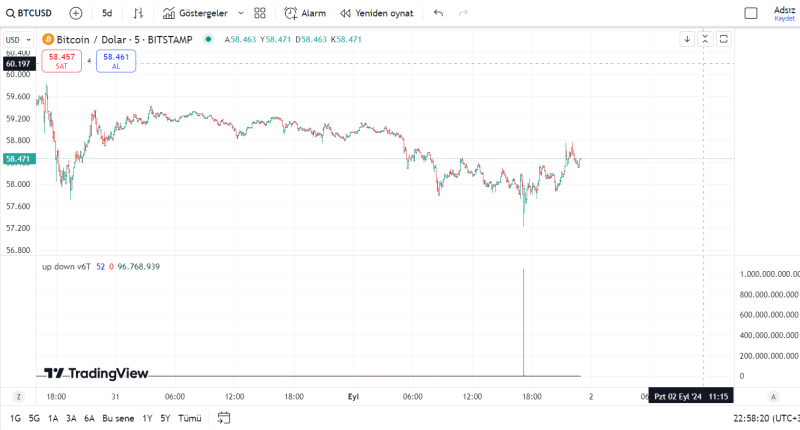Click the add symbol plus icon
The image size is (800, 430).
(x=76, y=14)
